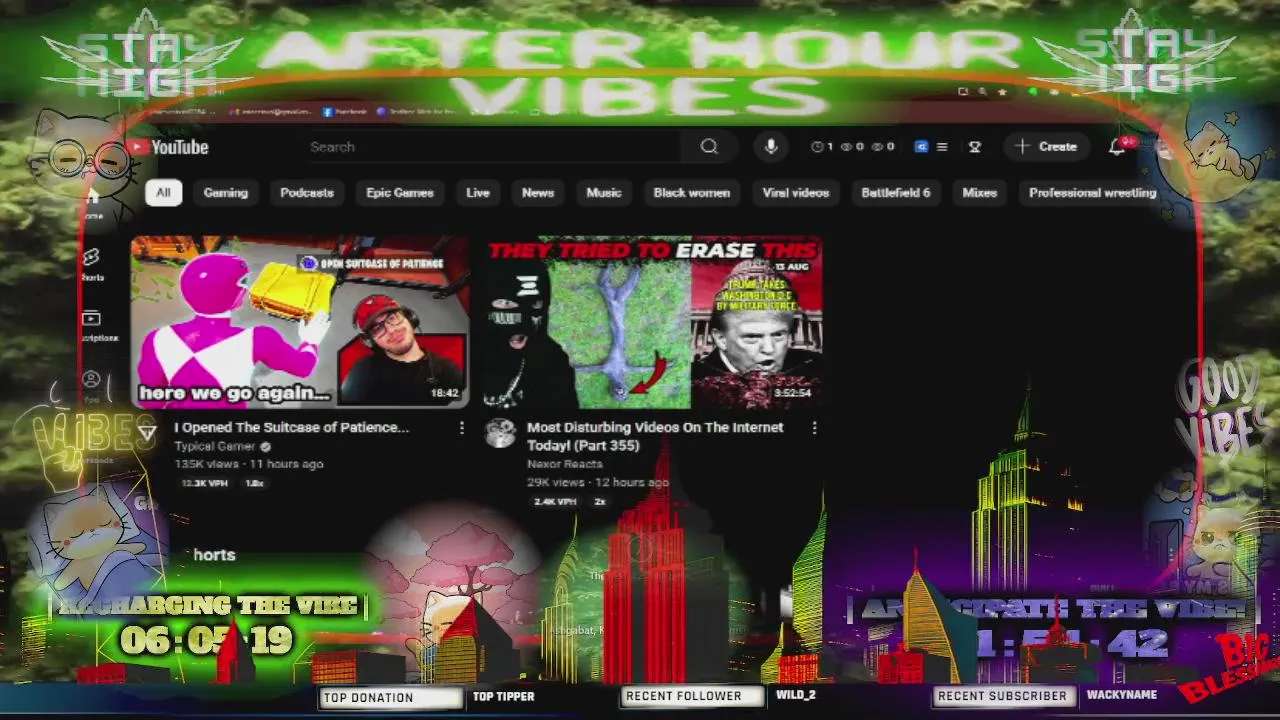1280x720 pixels.
Task: Click the '135K views · 11 hours ago' text
Action: (x=249, y=464)
